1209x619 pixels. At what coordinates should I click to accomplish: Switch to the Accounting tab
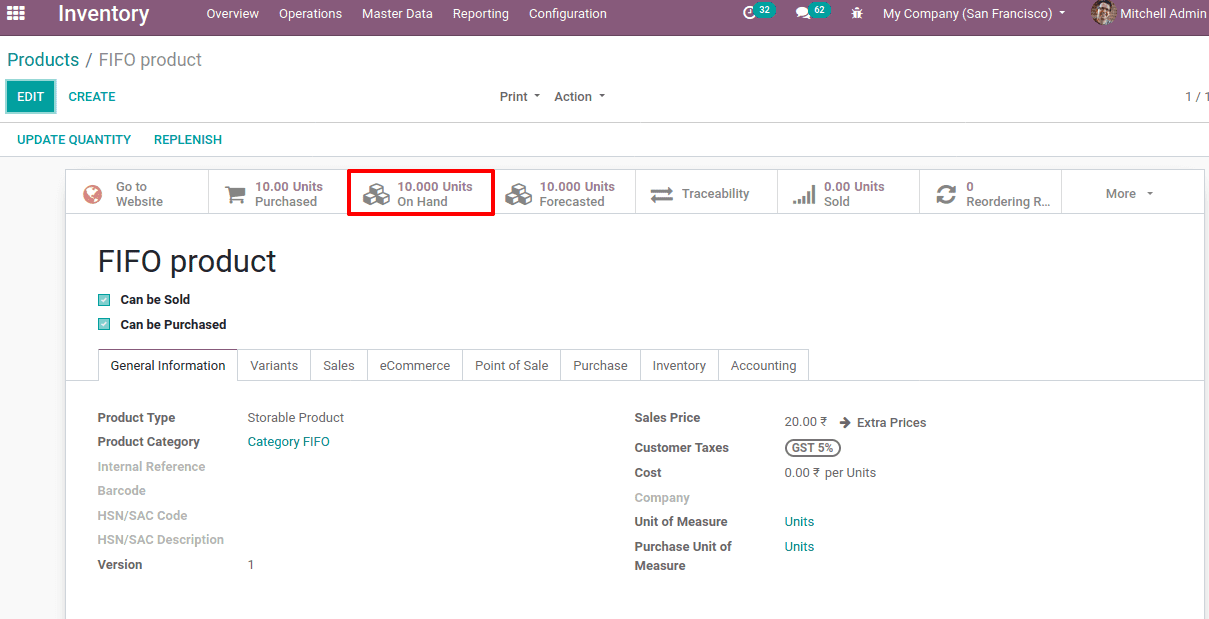pyautogui.click(x=763, y=366)
